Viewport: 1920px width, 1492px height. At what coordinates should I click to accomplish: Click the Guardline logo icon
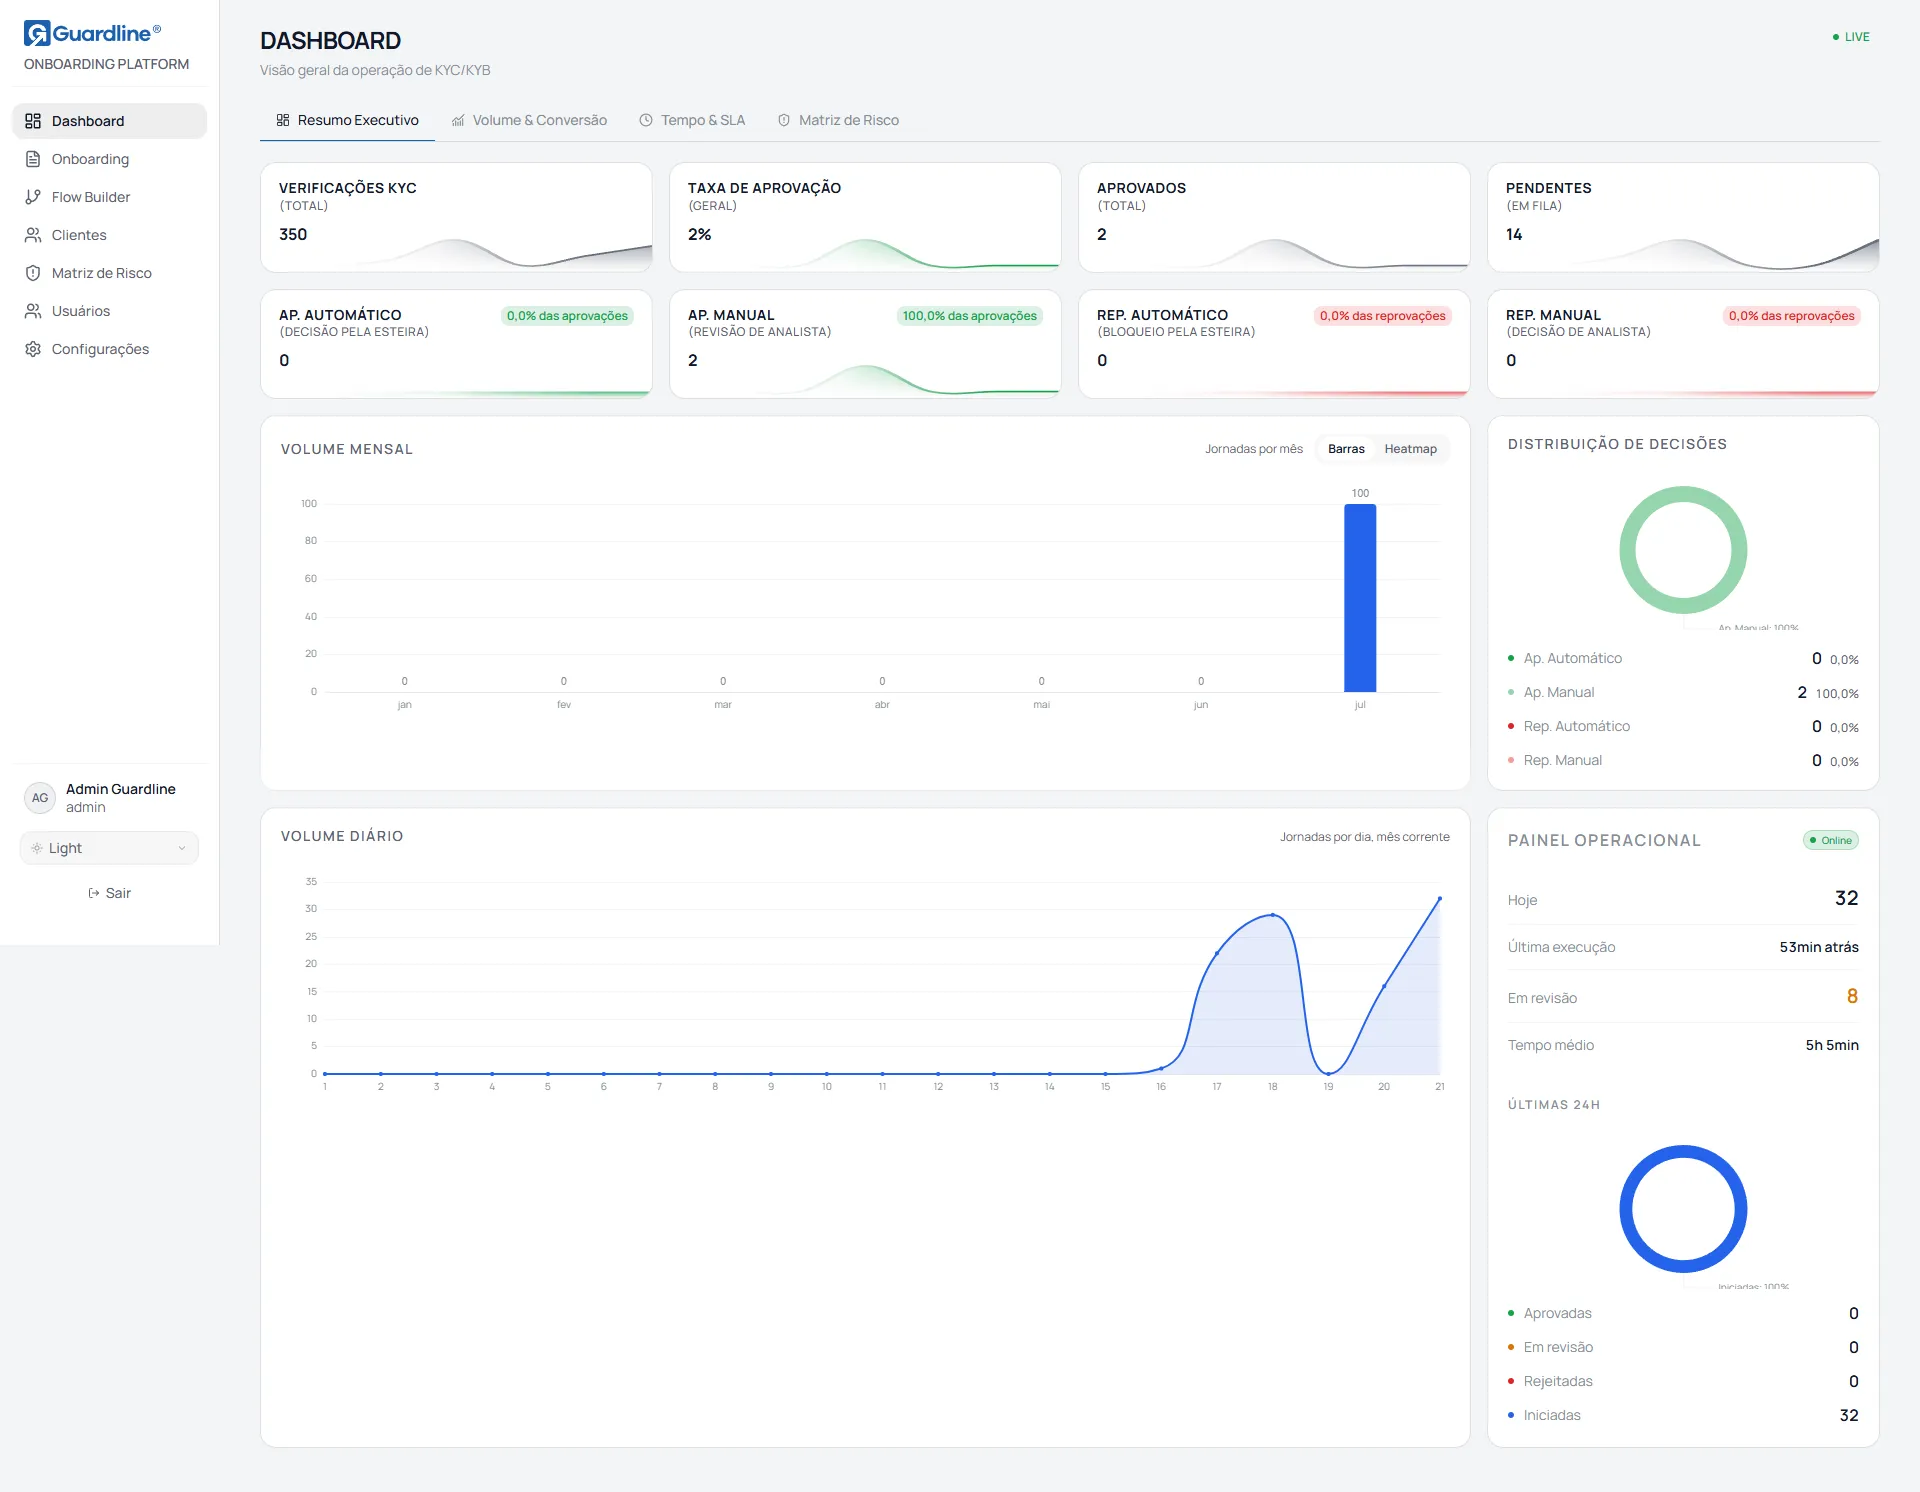37,33
